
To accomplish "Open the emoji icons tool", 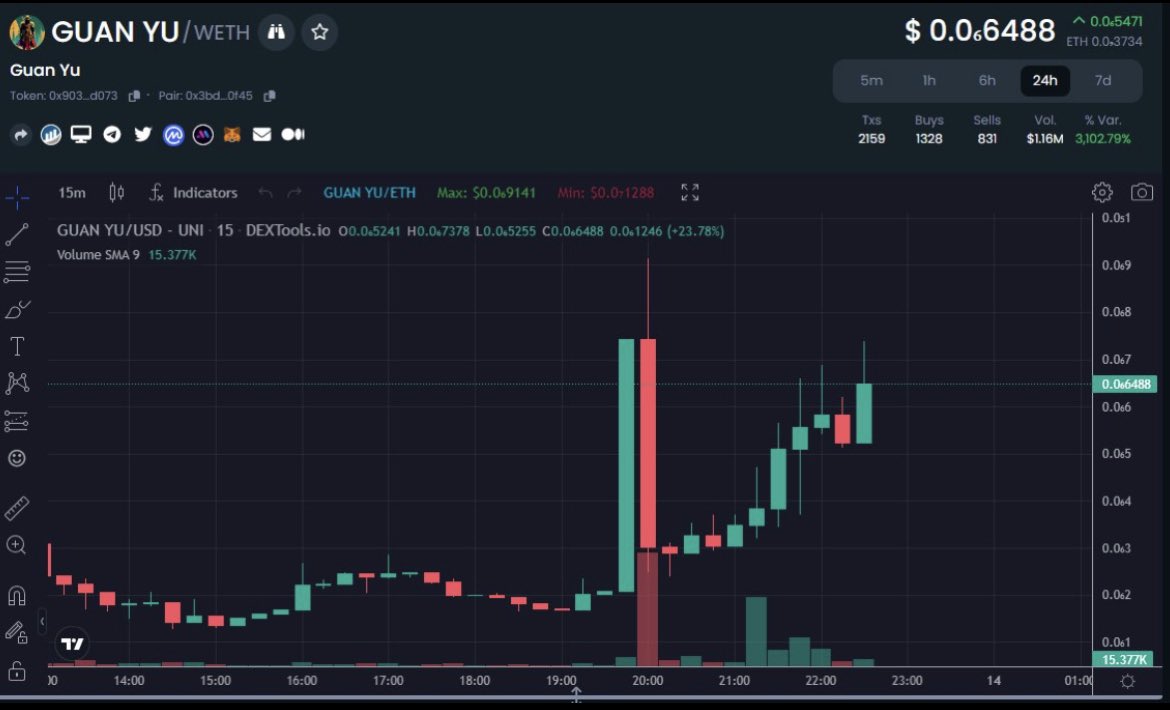I will [17, 458].
